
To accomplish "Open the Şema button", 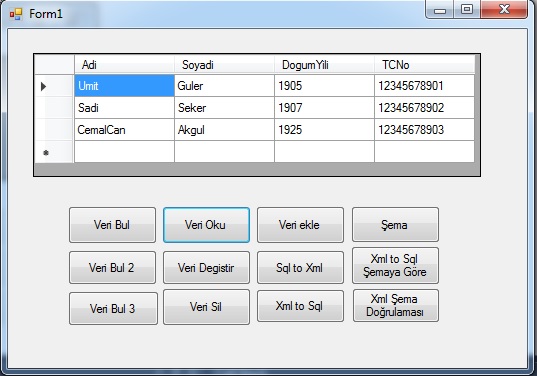I will (x=395, y=224).
